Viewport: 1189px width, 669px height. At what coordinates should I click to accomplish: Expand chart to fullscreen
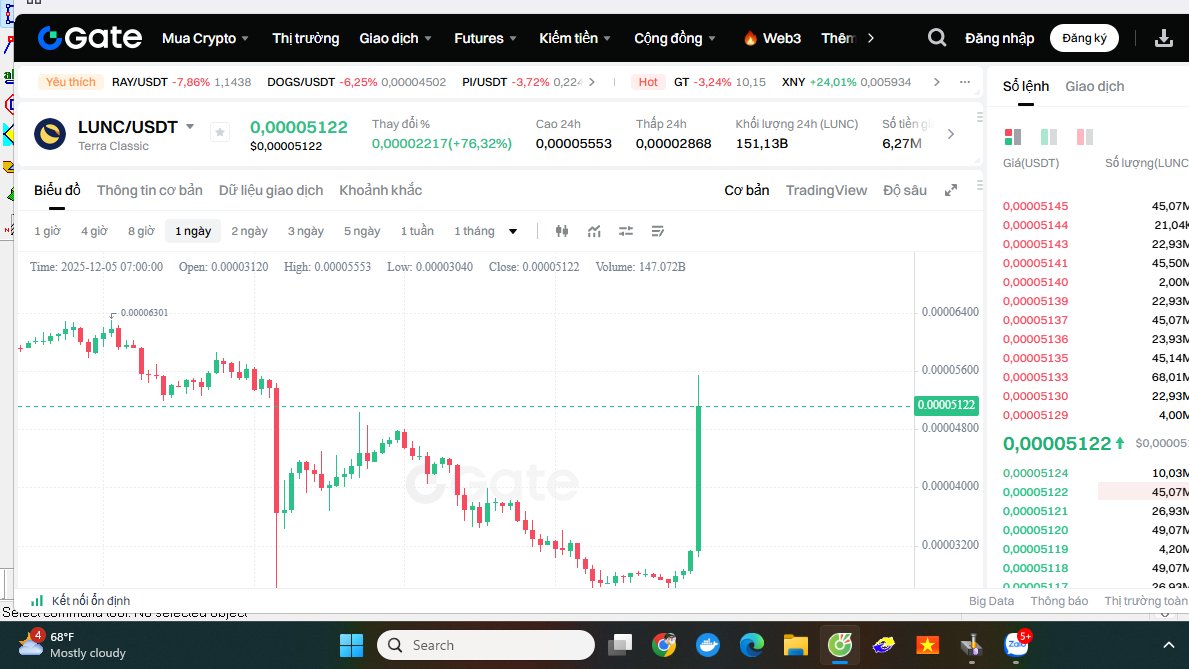tap(951, 190)
